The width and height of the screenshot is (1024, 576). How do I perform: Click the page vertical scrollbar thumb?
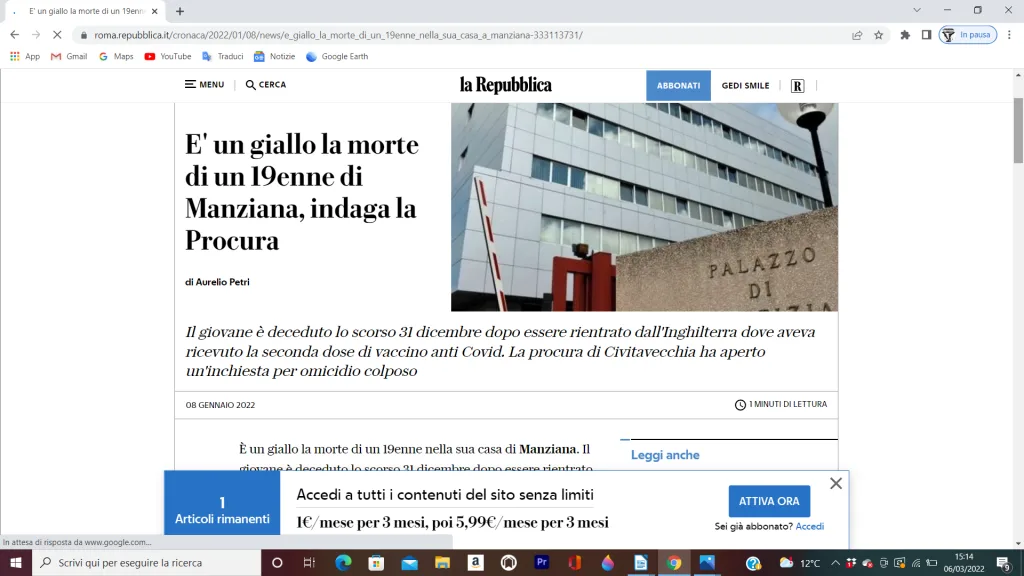[1018, 131]
